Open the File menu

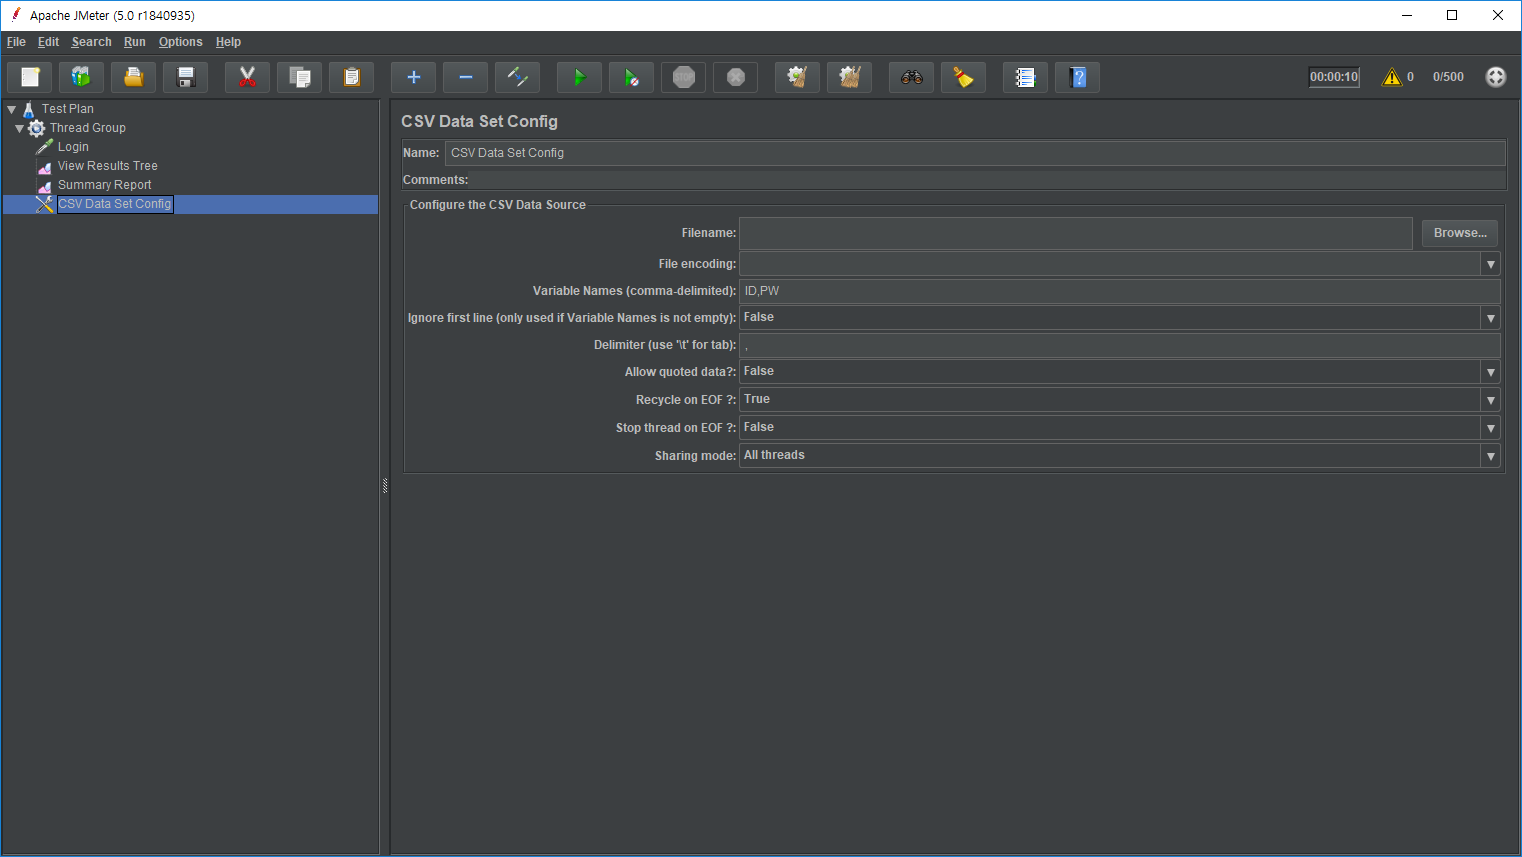click(x=16, y=42)
